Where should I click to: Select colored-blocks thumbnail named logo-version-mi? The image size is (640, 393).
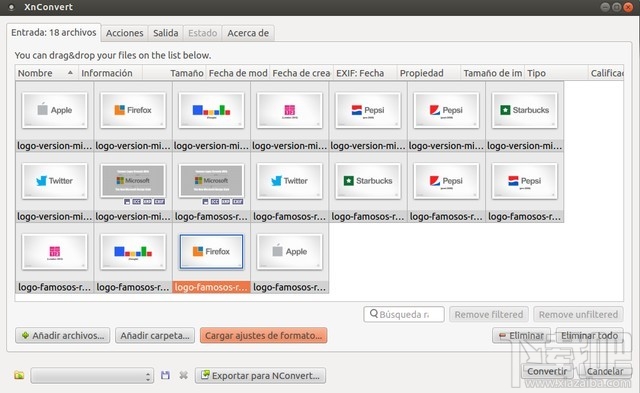211,110
